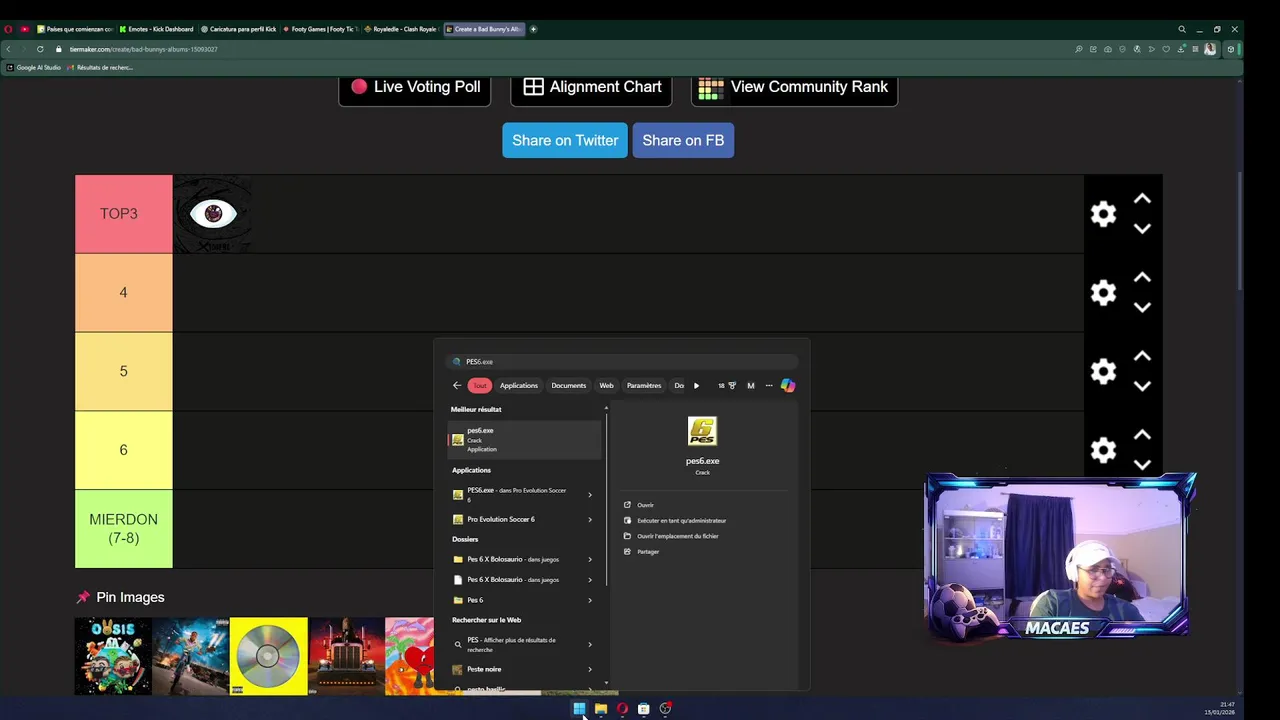
Task: Open settings gear for tier 5
Action: [1103, 371]
